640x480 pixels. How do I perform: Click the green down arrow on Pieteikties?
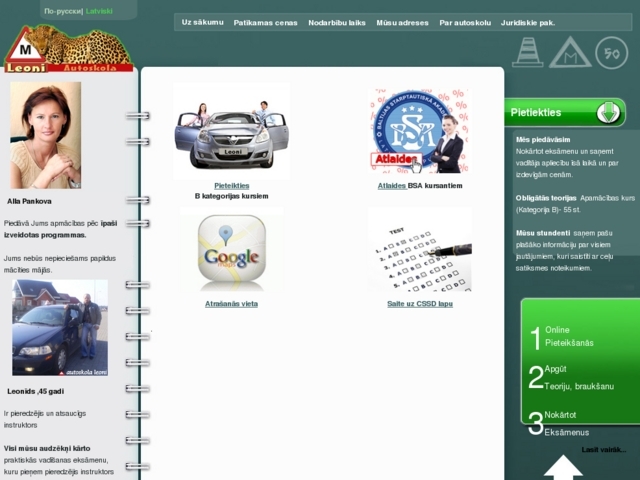[x=609, y=113]
